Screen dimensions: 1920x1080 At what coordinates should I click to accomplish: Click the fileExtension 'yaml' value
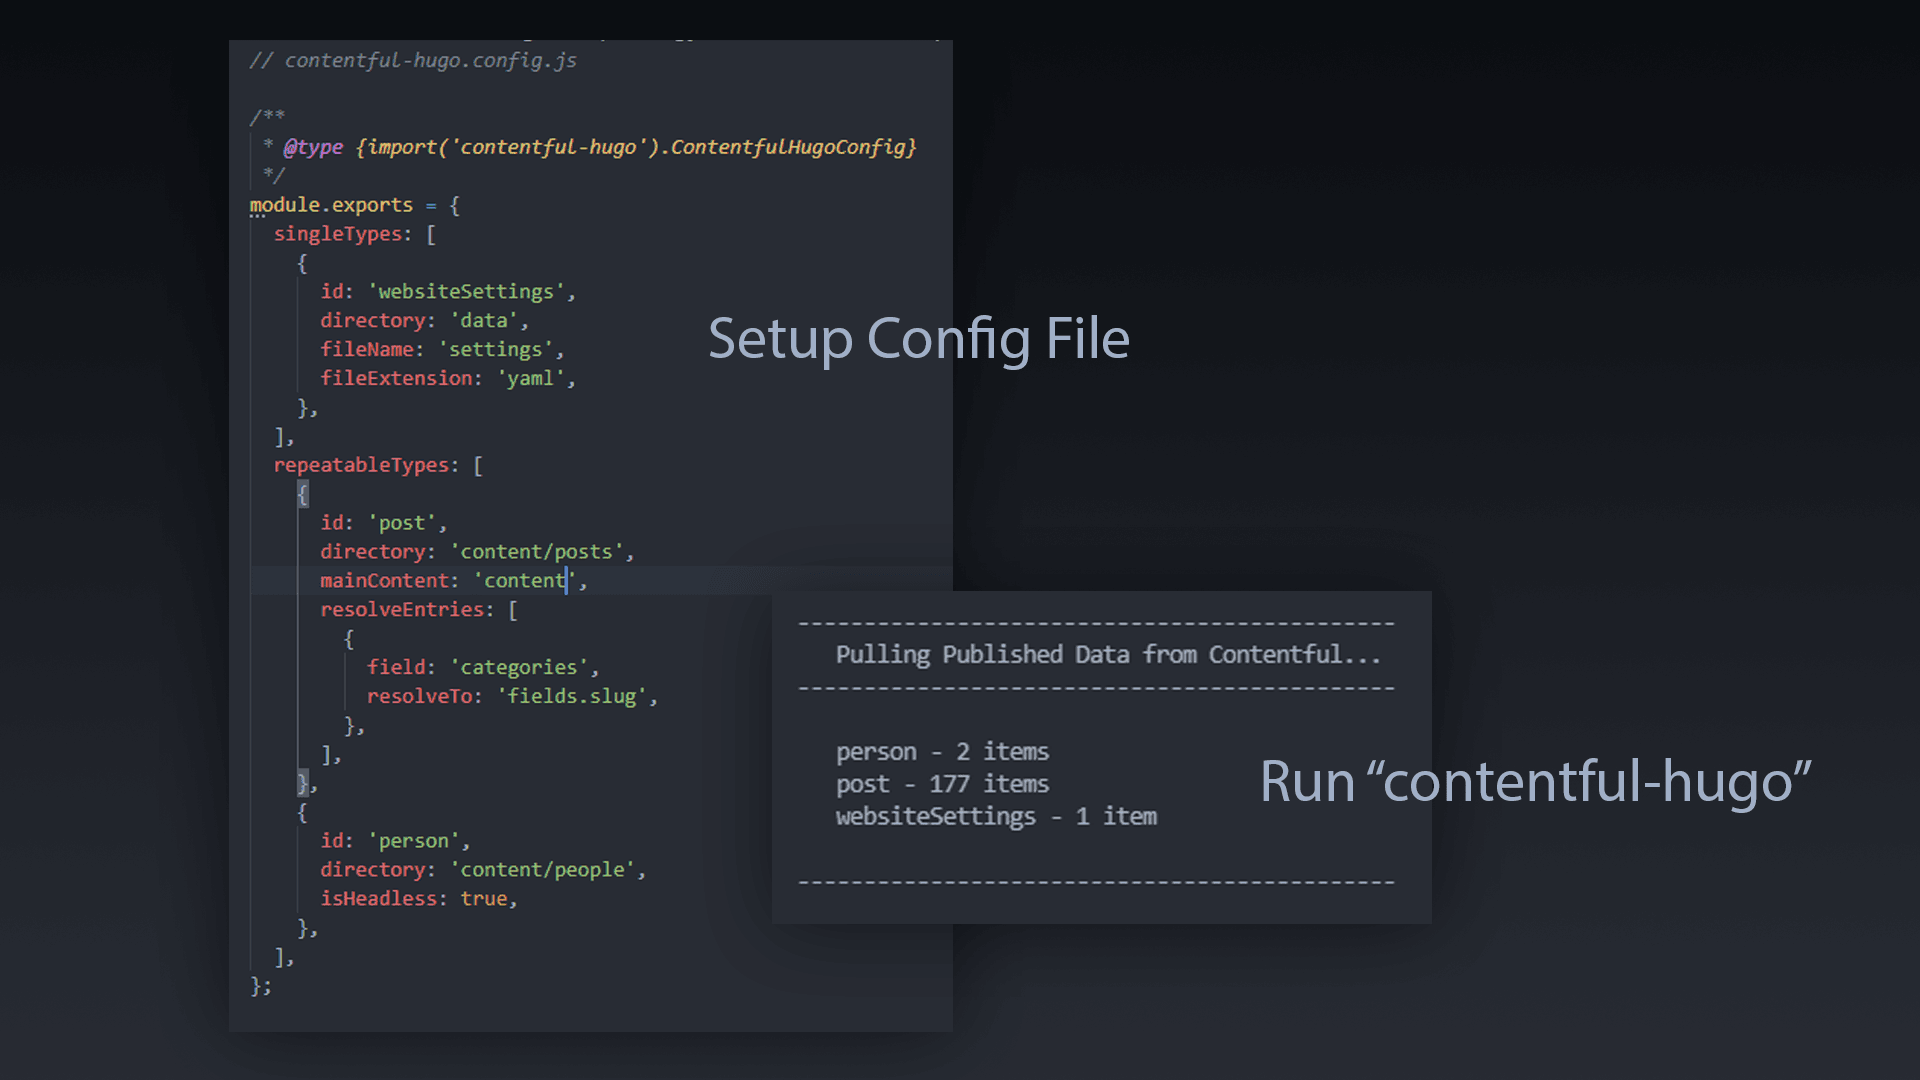530,379
